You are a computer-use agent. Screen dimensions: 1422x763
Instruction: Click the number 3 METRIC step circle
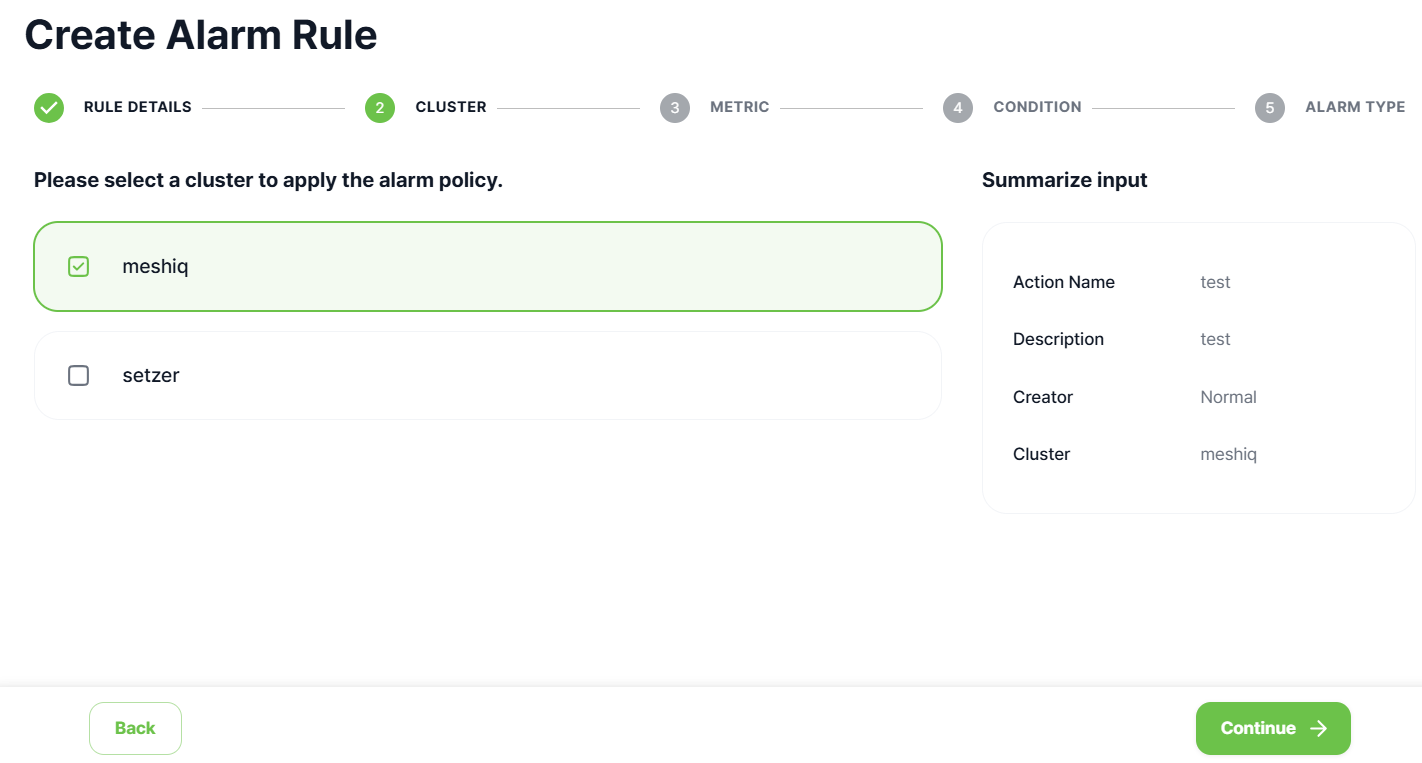tap(675, 107)
